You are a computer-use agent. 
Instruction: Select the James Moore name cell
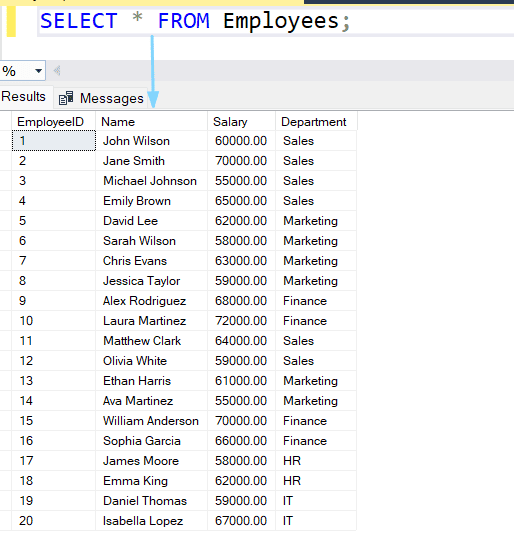point(152,461)
